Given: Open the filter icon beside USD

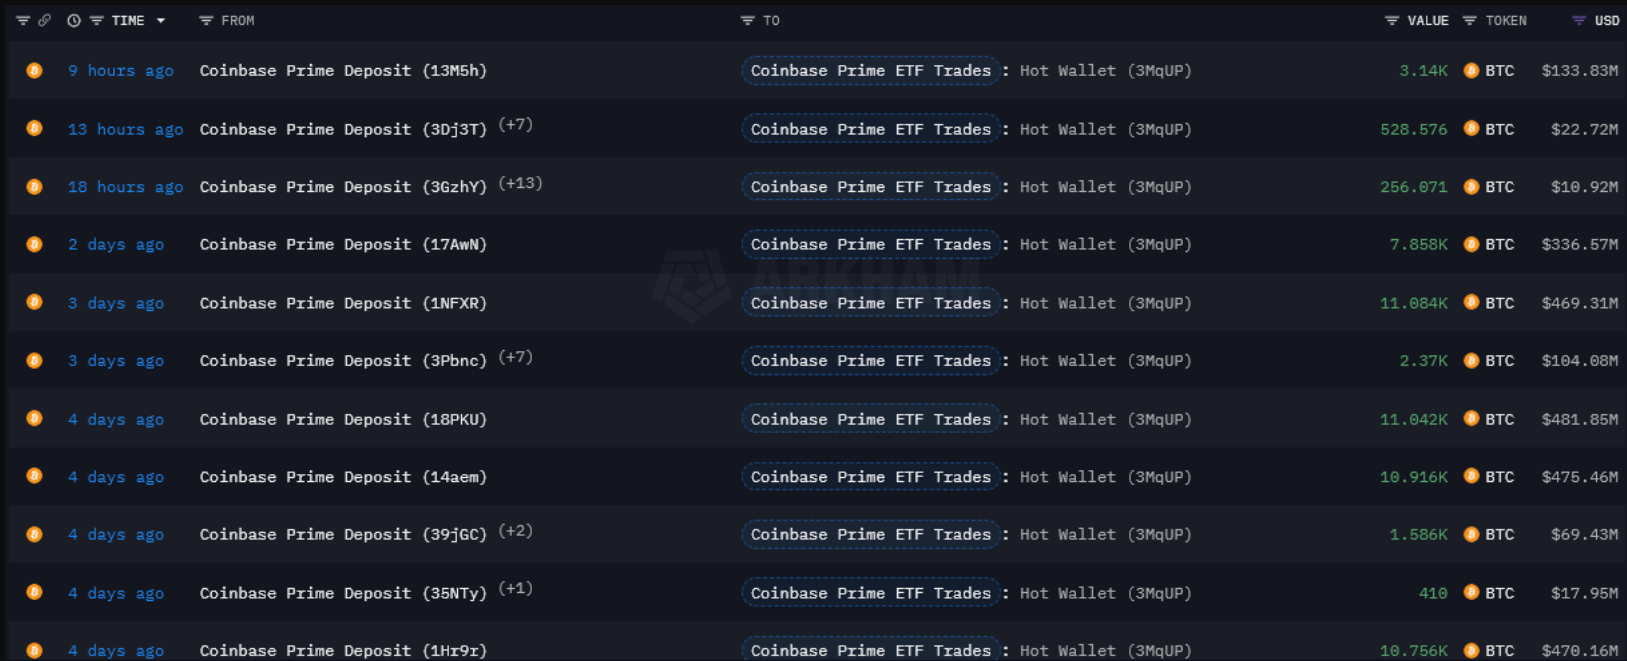Looking at the screenshot, I should pyautogui.click(x=1578, y=20).
